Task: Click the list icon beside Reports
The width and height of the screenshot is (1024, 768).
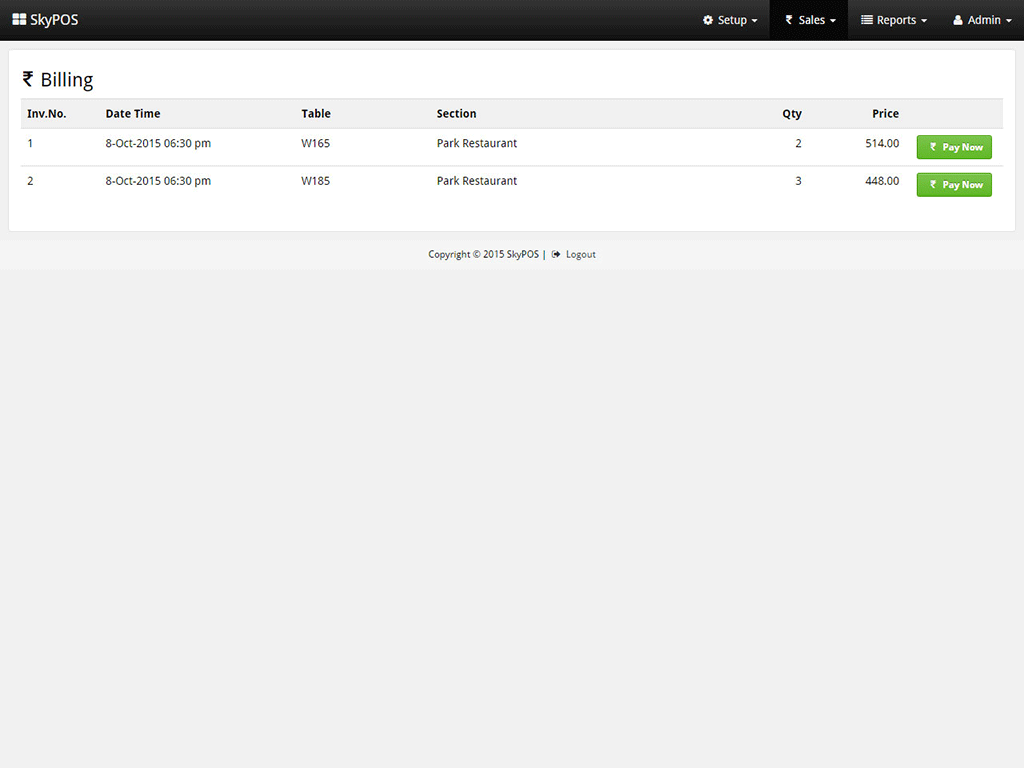Action: pos(867,20)
